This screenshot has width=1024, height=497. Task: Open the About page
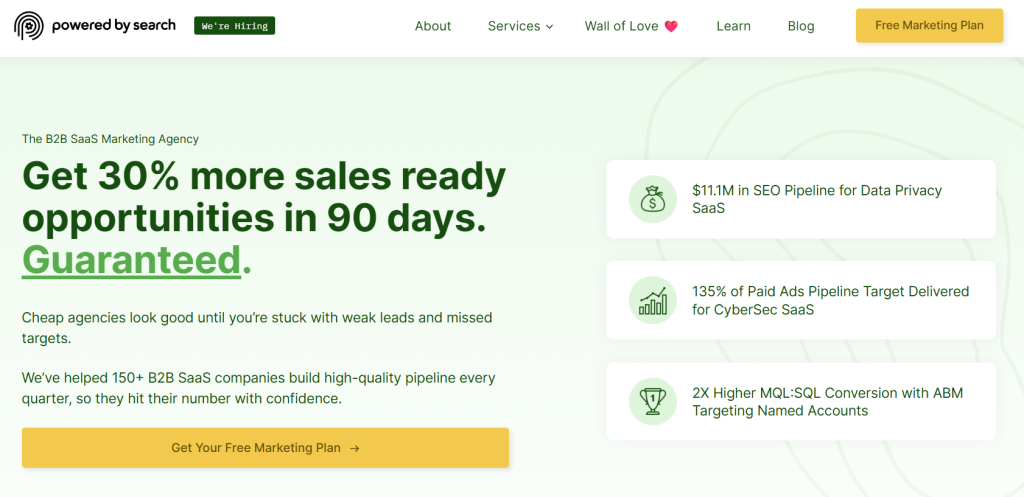(433, 26)
